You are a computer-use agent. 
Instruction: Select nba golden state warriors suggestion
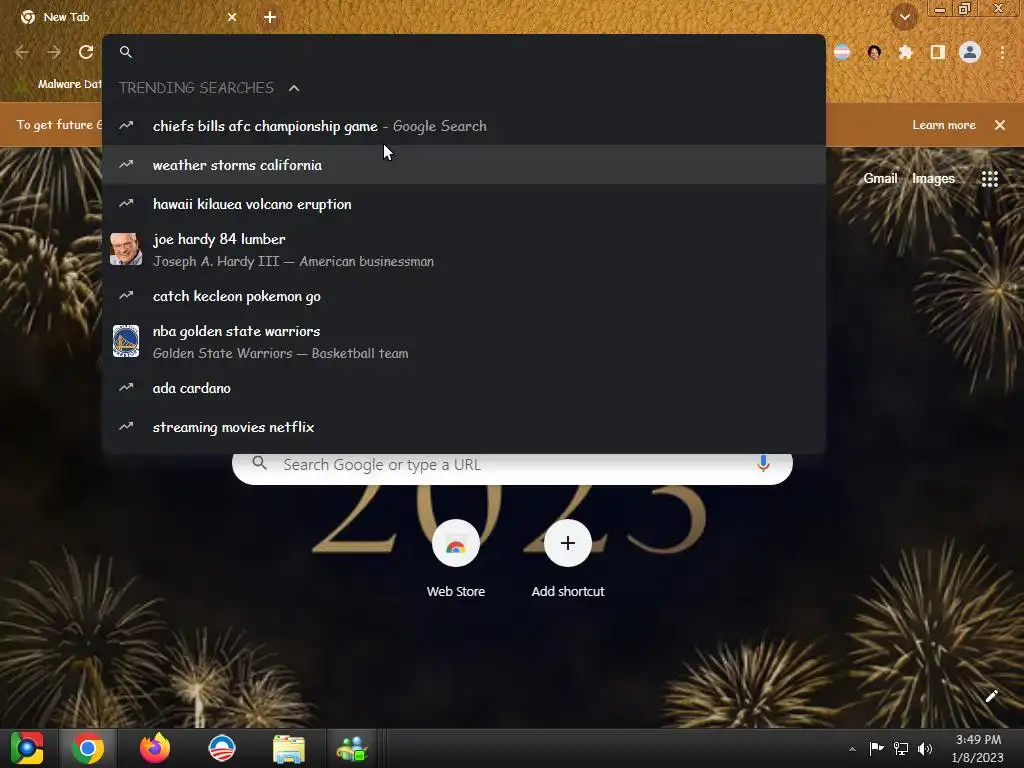pos(464,342)
